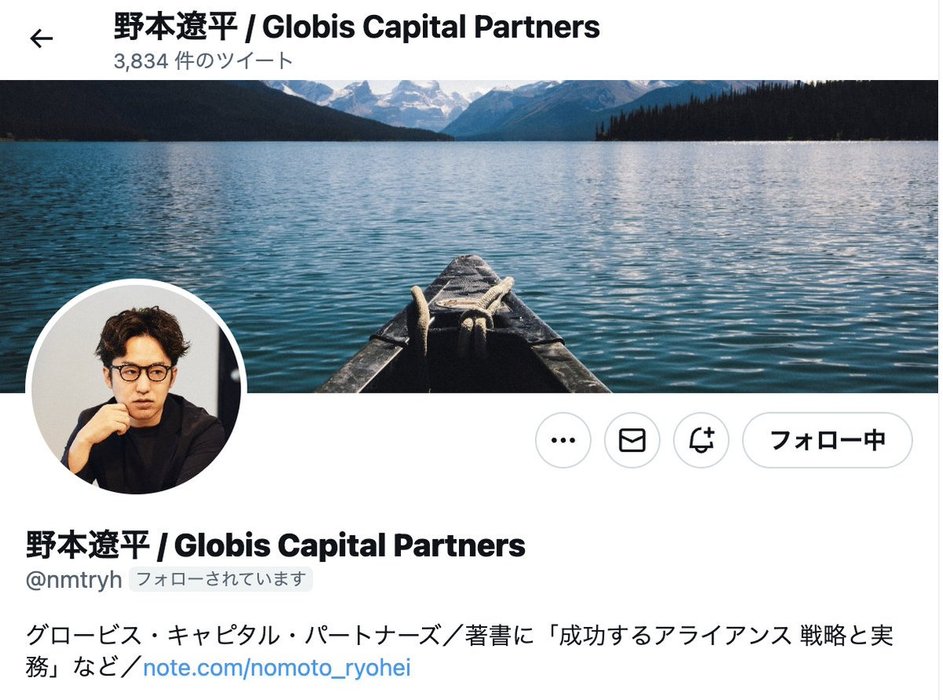This screenshot has height=700, width=943.
Task: Select the profile display name below the avatar
Action: [275, 545]
